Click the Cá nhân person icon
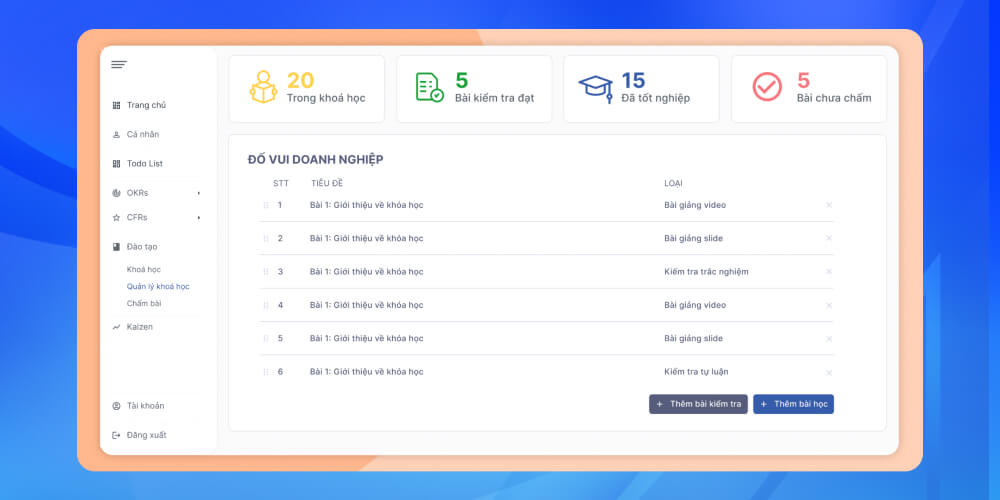 pyautogui.click(x=116, y=135)
